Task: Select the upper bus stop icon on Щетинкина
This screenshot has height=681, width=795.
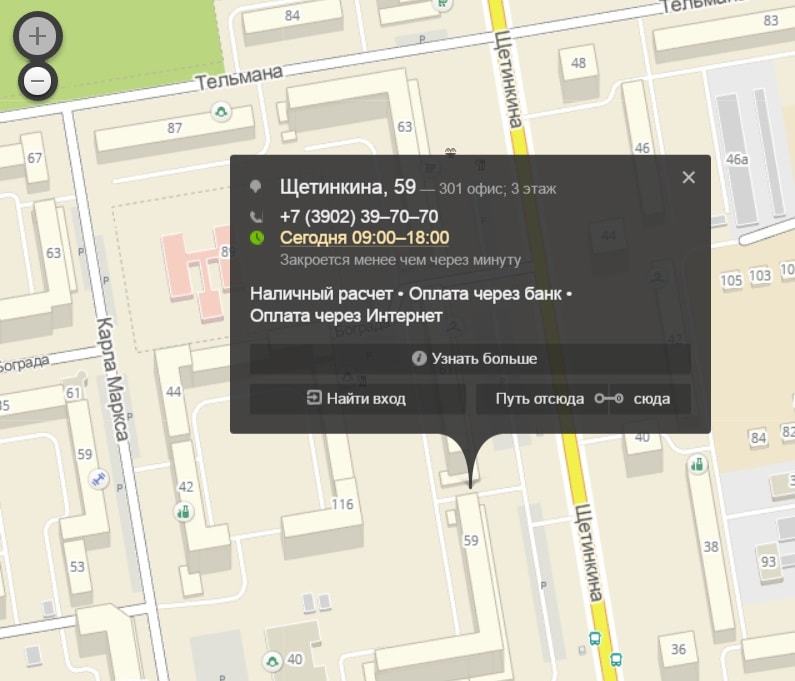Action: coord(595,638)
